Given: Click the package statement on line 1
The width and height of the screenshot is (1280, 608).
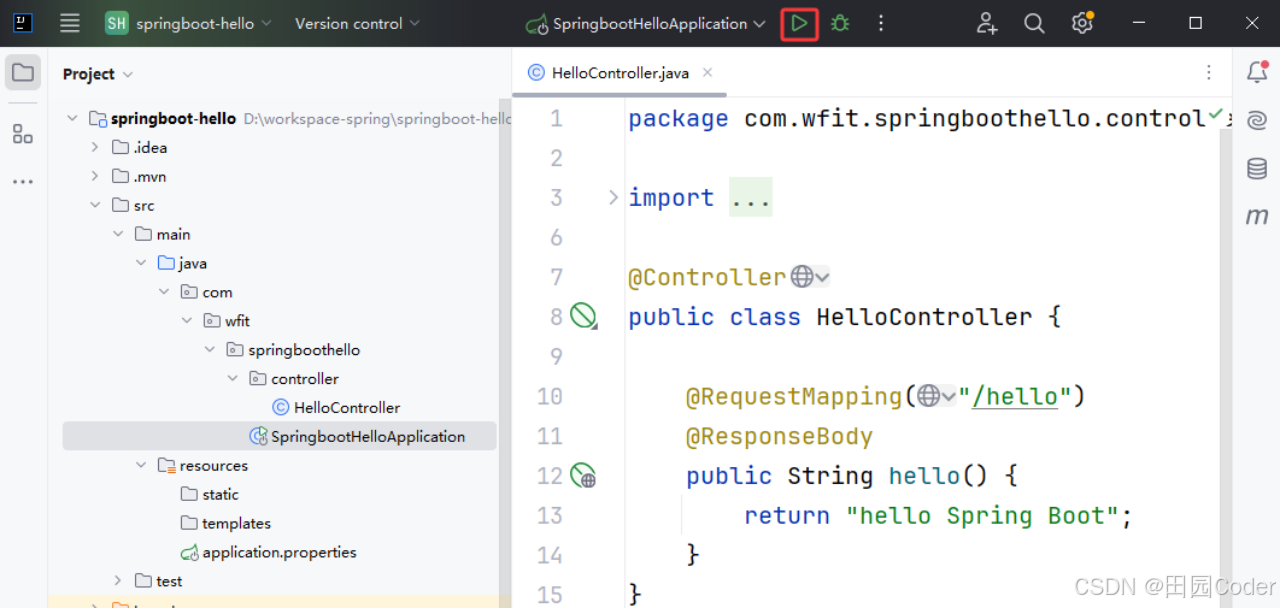Looking at the screenshot, I should click(917, 119).
